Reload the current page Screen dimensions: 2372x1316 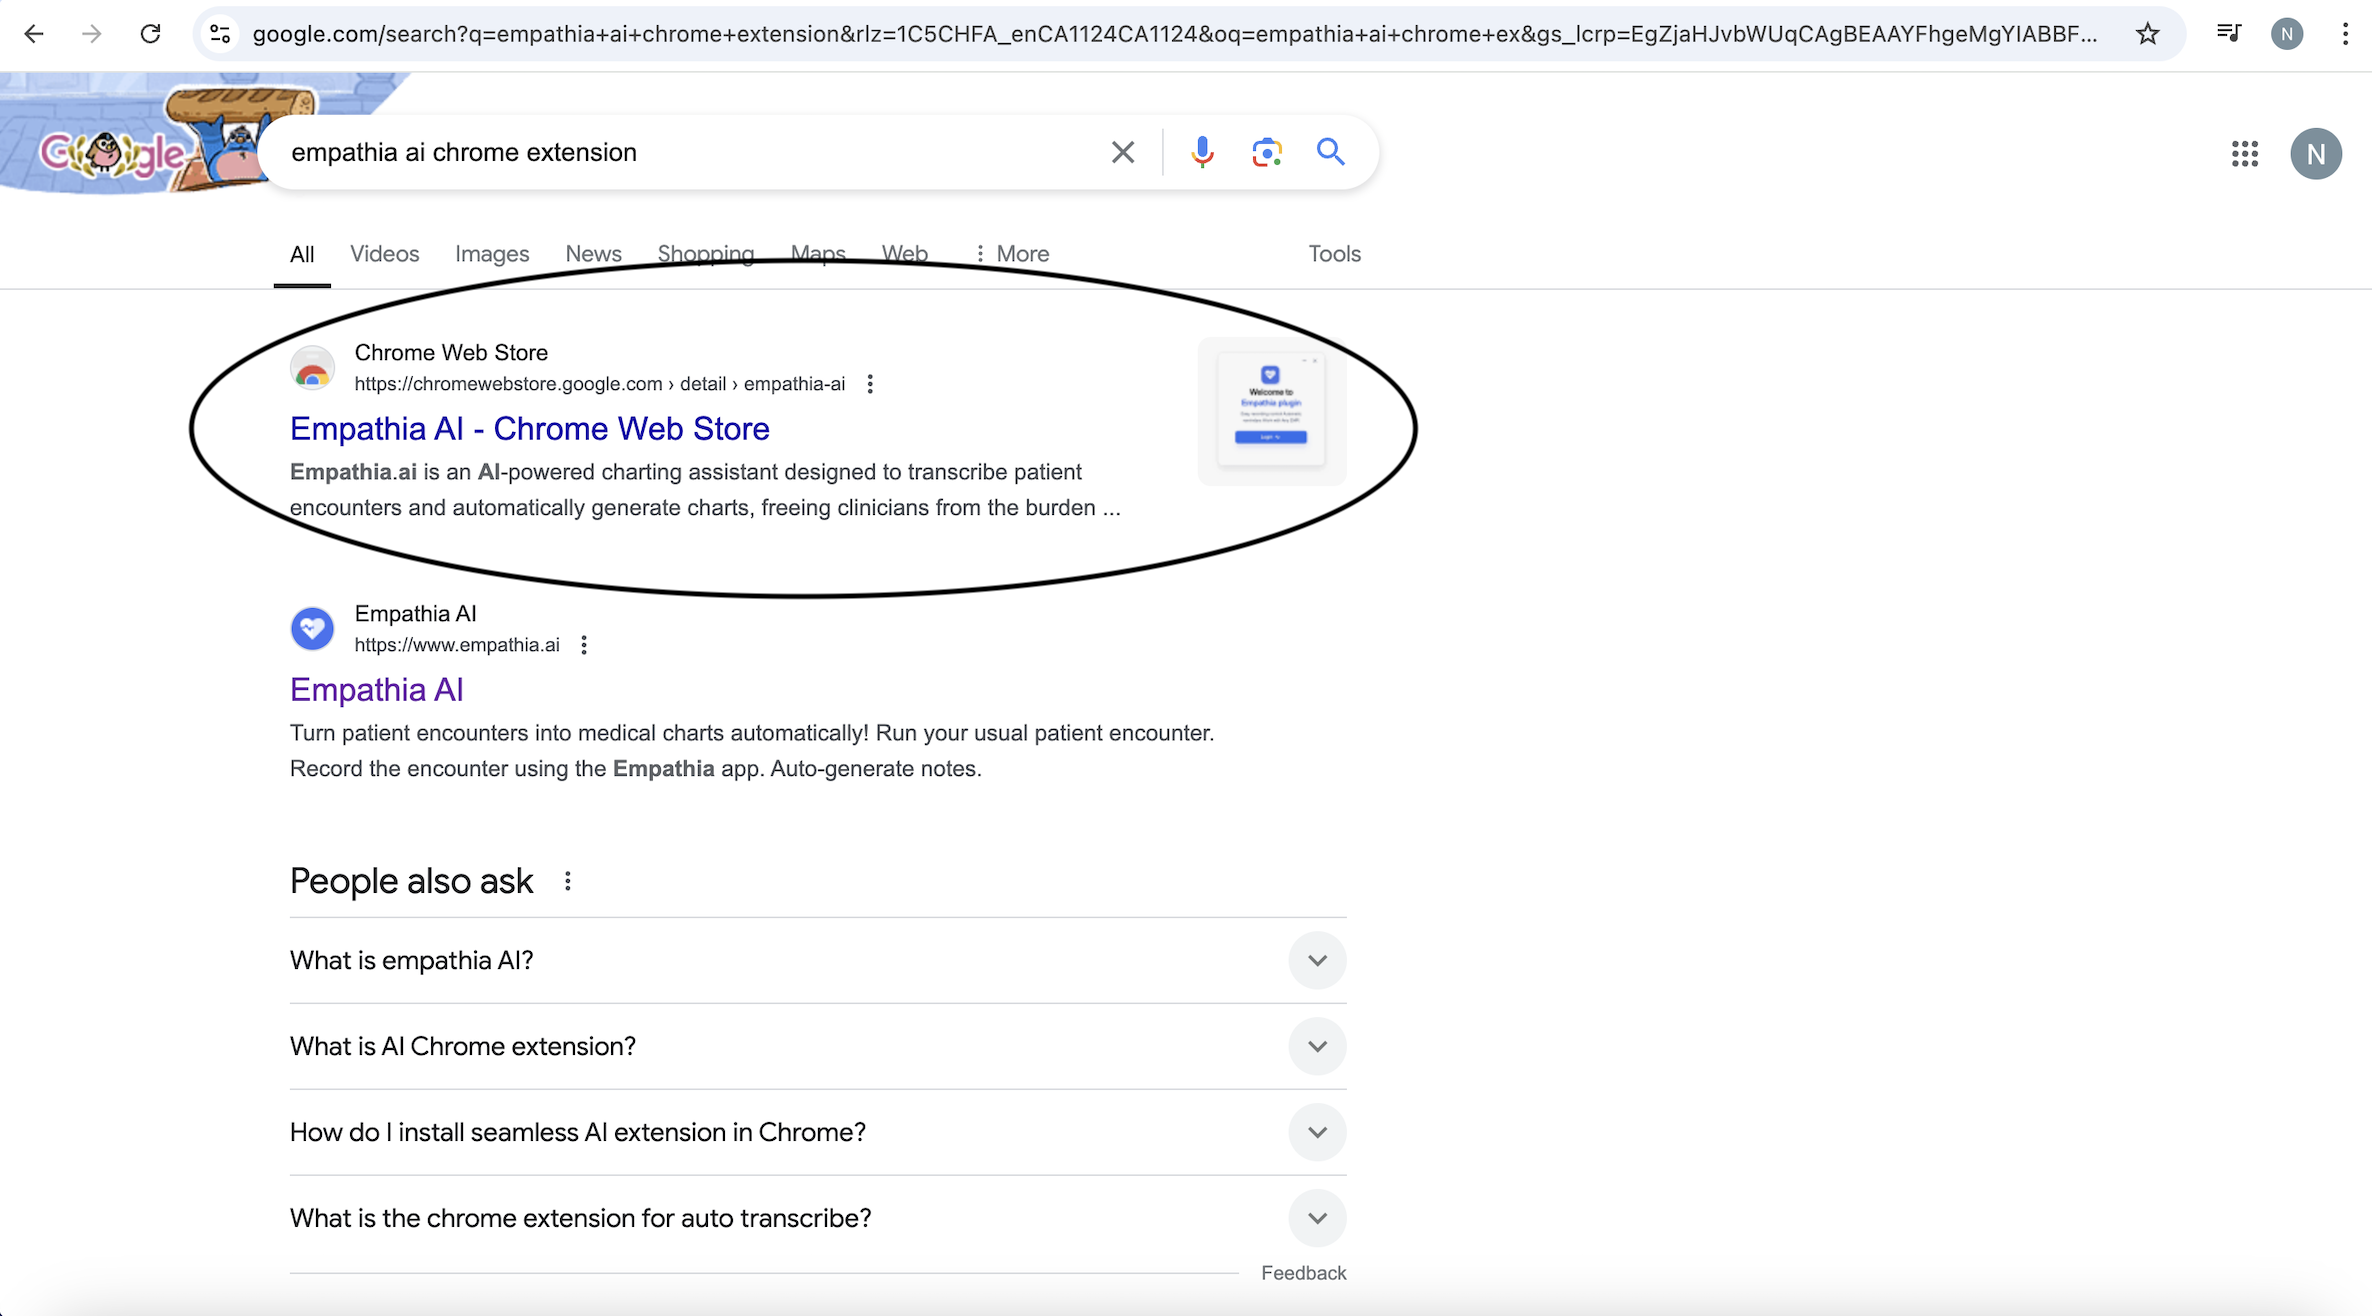click(x=150, y=34)
